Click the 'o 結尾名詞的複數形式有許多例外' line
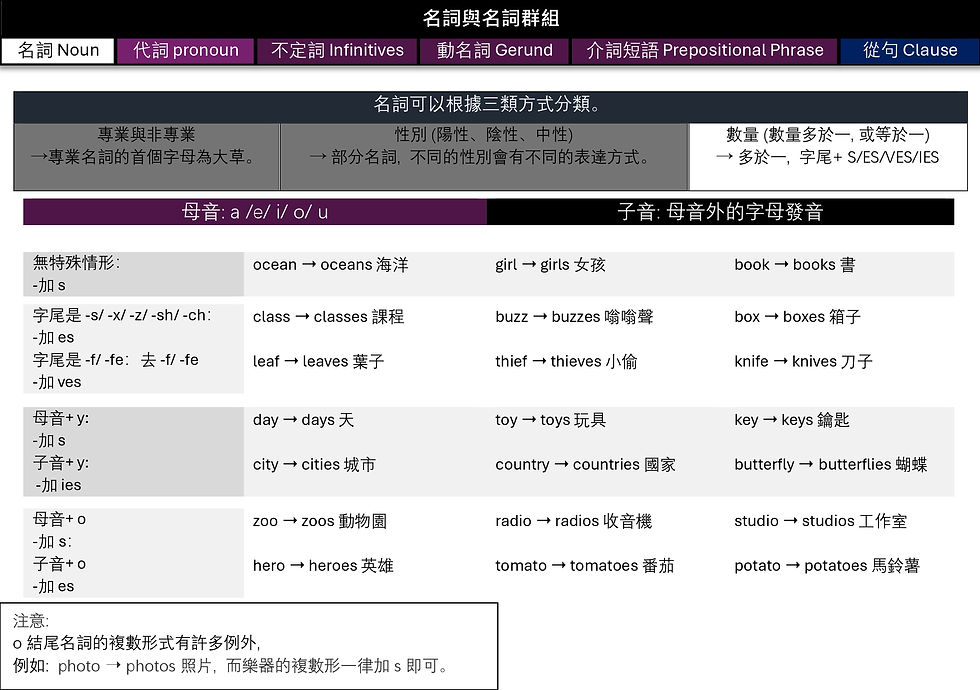This screenshot has width=980, height=690. pyautogui.click(x=136, y=643)
